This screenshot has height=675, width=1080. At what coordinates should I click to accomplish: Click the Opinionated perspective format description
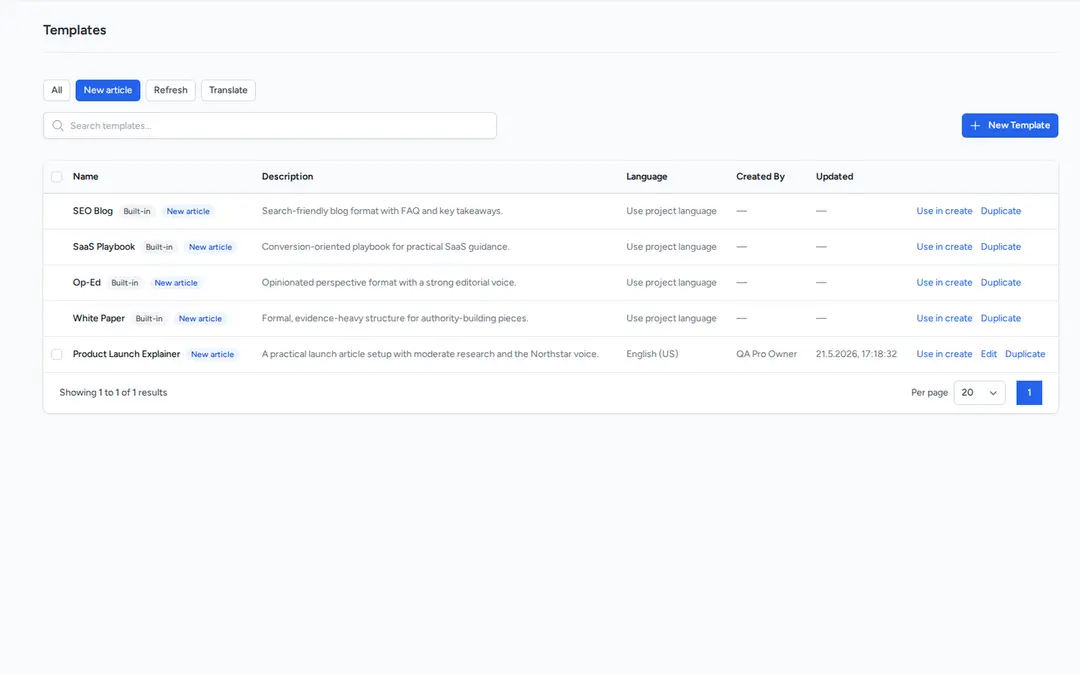coord(389,282)
